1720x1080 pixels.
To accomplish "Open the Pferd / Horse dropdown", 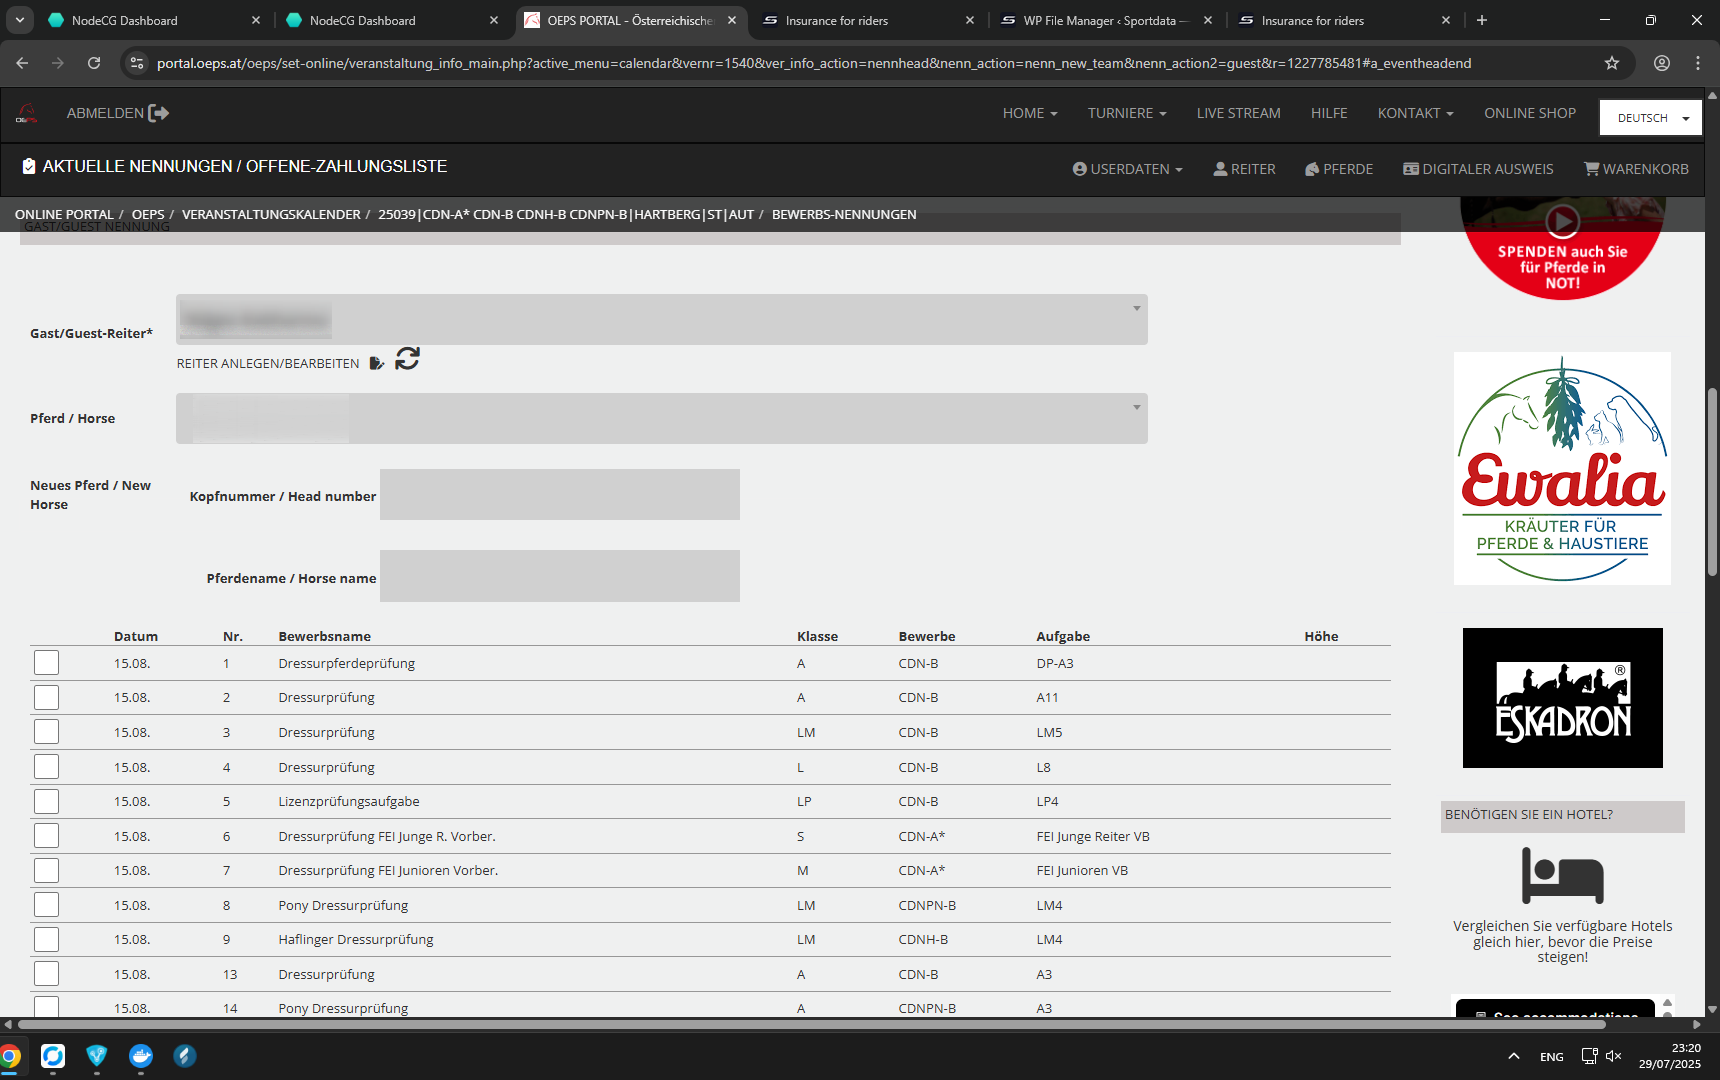I will (x=662, y=418).
